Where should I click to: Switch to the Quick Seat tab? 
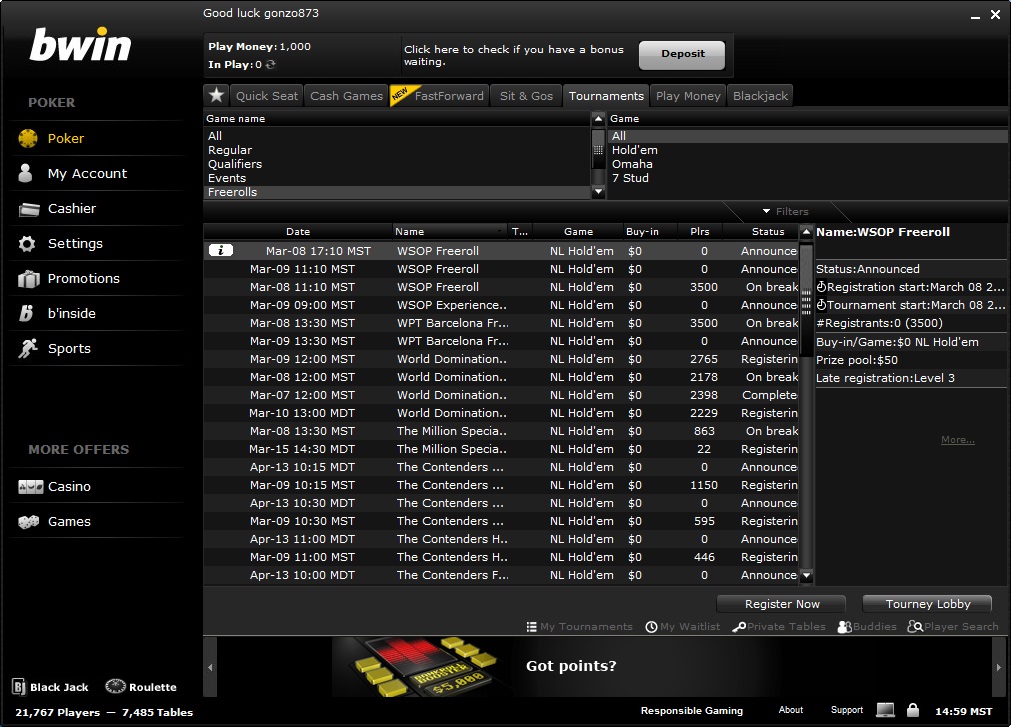click(x=267, y=96)
